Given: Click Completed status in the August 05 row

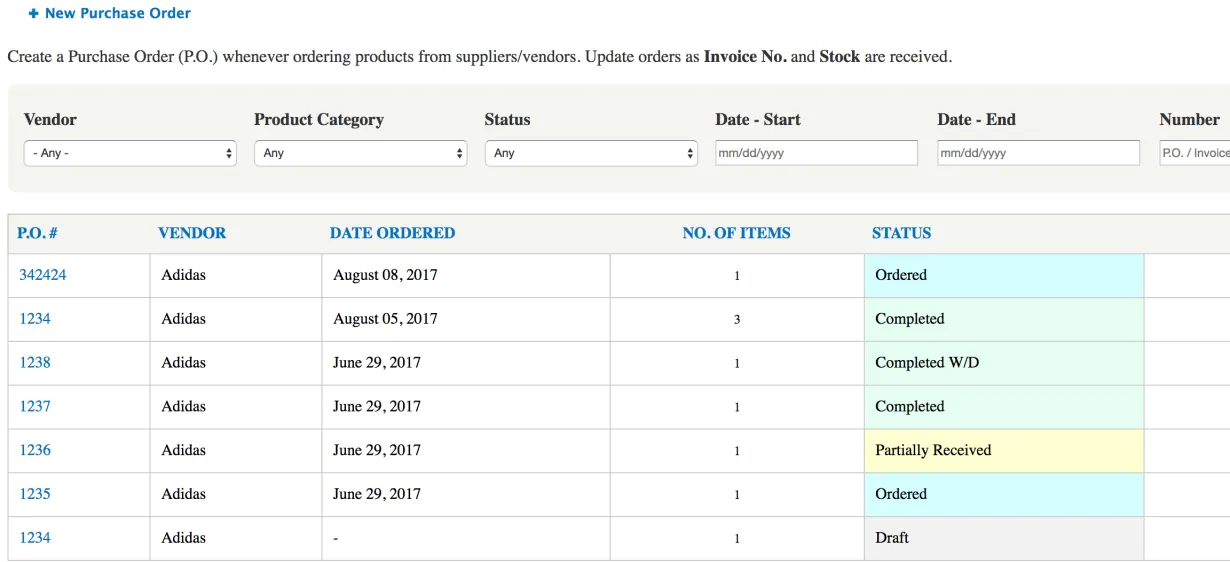Looking at the screenshot, I should point(1004,319).
